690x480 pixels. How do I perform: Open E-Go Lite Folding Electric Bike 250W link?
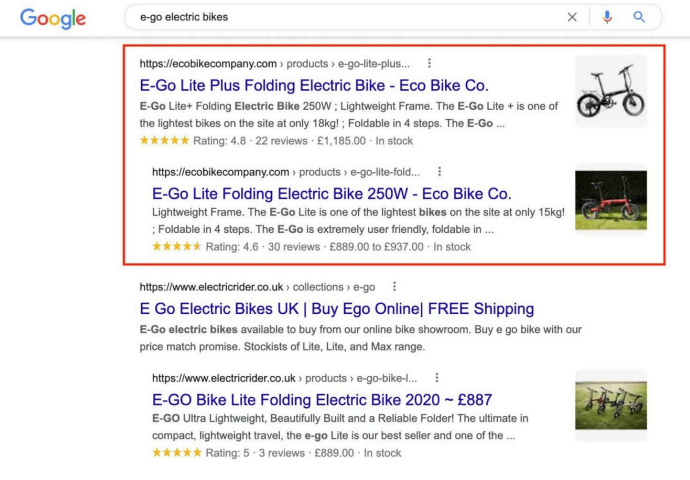tap(331, 193)
